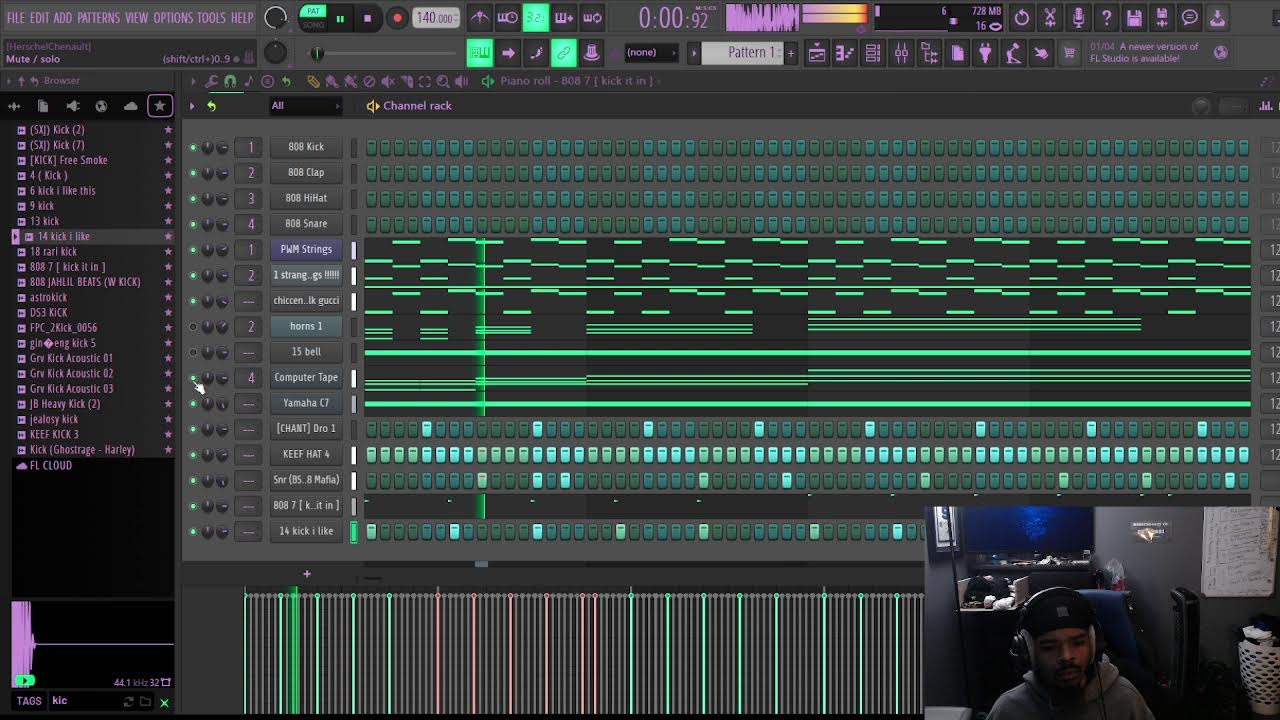Select the piano roll magnet snap icon
Viewport: 1280px width, 720px height.
(230, 81)
